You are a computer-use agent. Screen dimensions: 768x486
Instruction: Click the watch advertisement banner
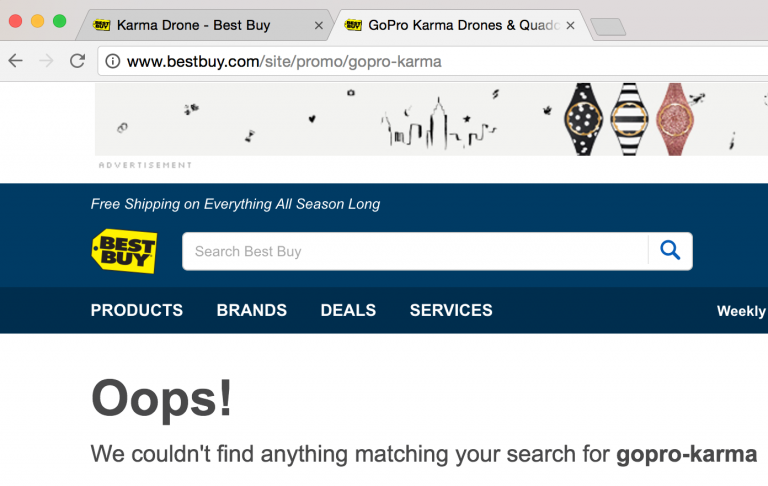point(431,120)
